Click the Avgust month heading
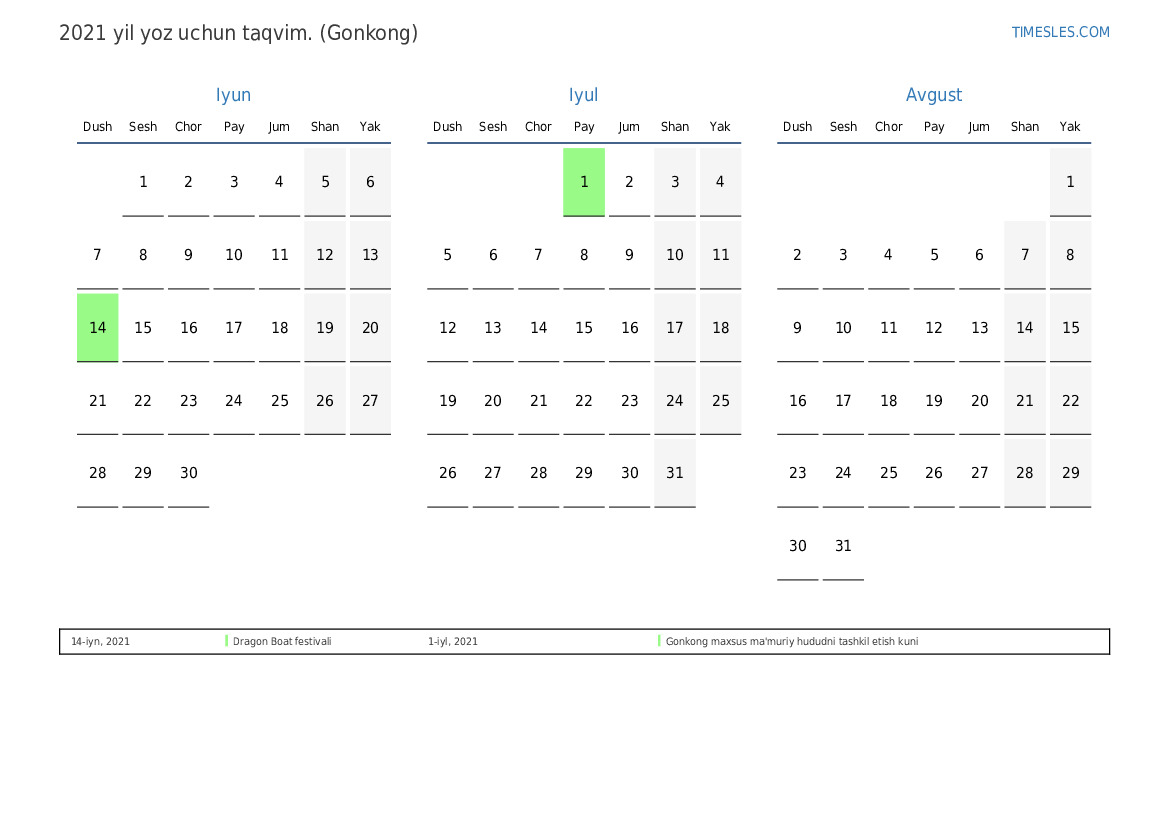Screen dimensions: 1169x827 [x=934, y=95]
